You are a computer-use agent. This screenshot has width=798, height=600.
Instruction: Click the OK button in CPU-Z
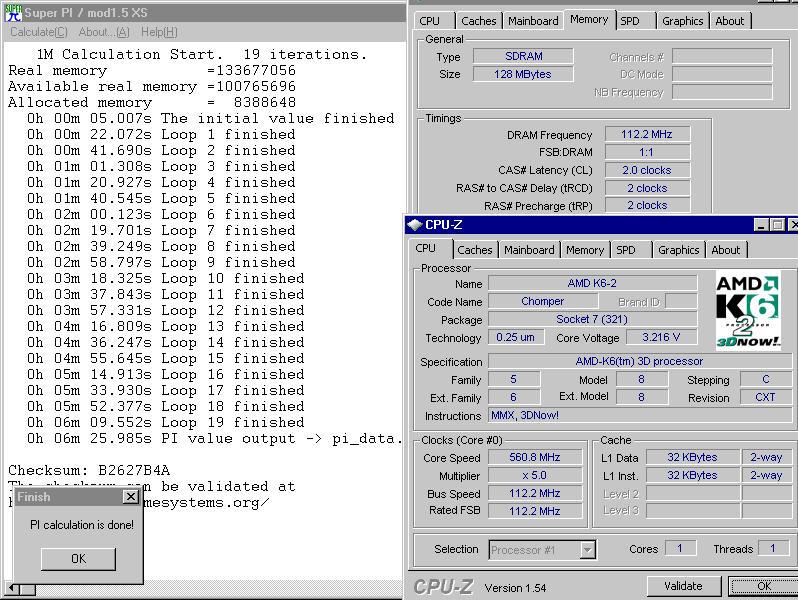(x=763, y=586)
